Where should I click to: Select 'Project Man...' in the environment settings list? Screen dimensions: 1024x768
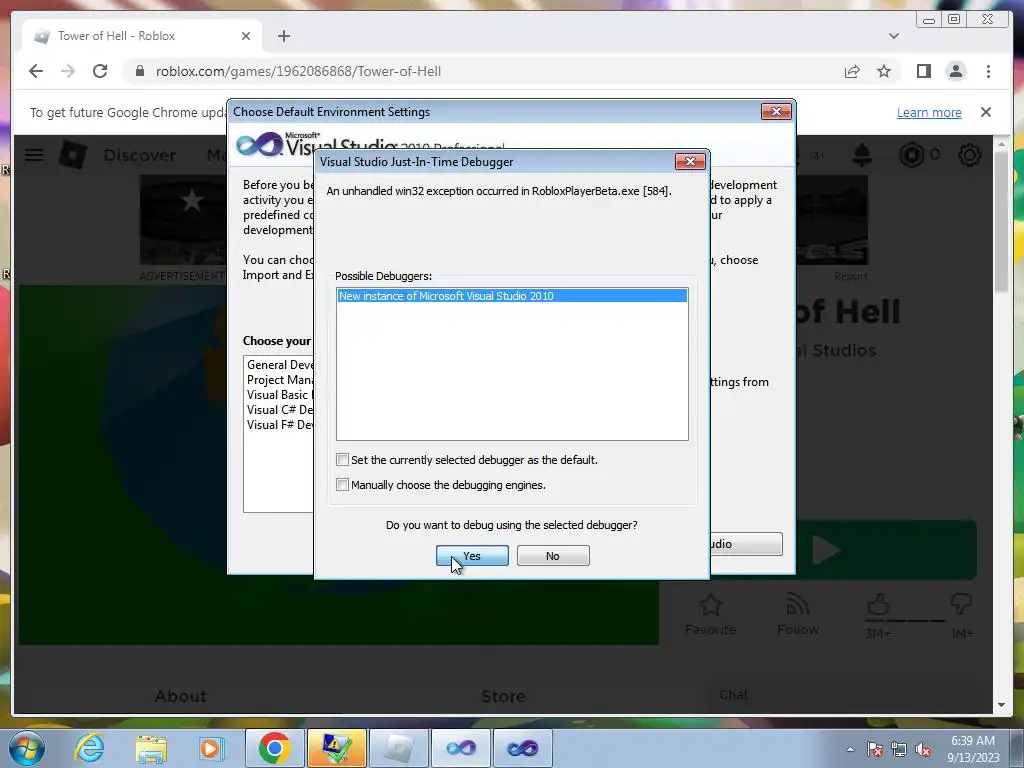click(280, 380)
